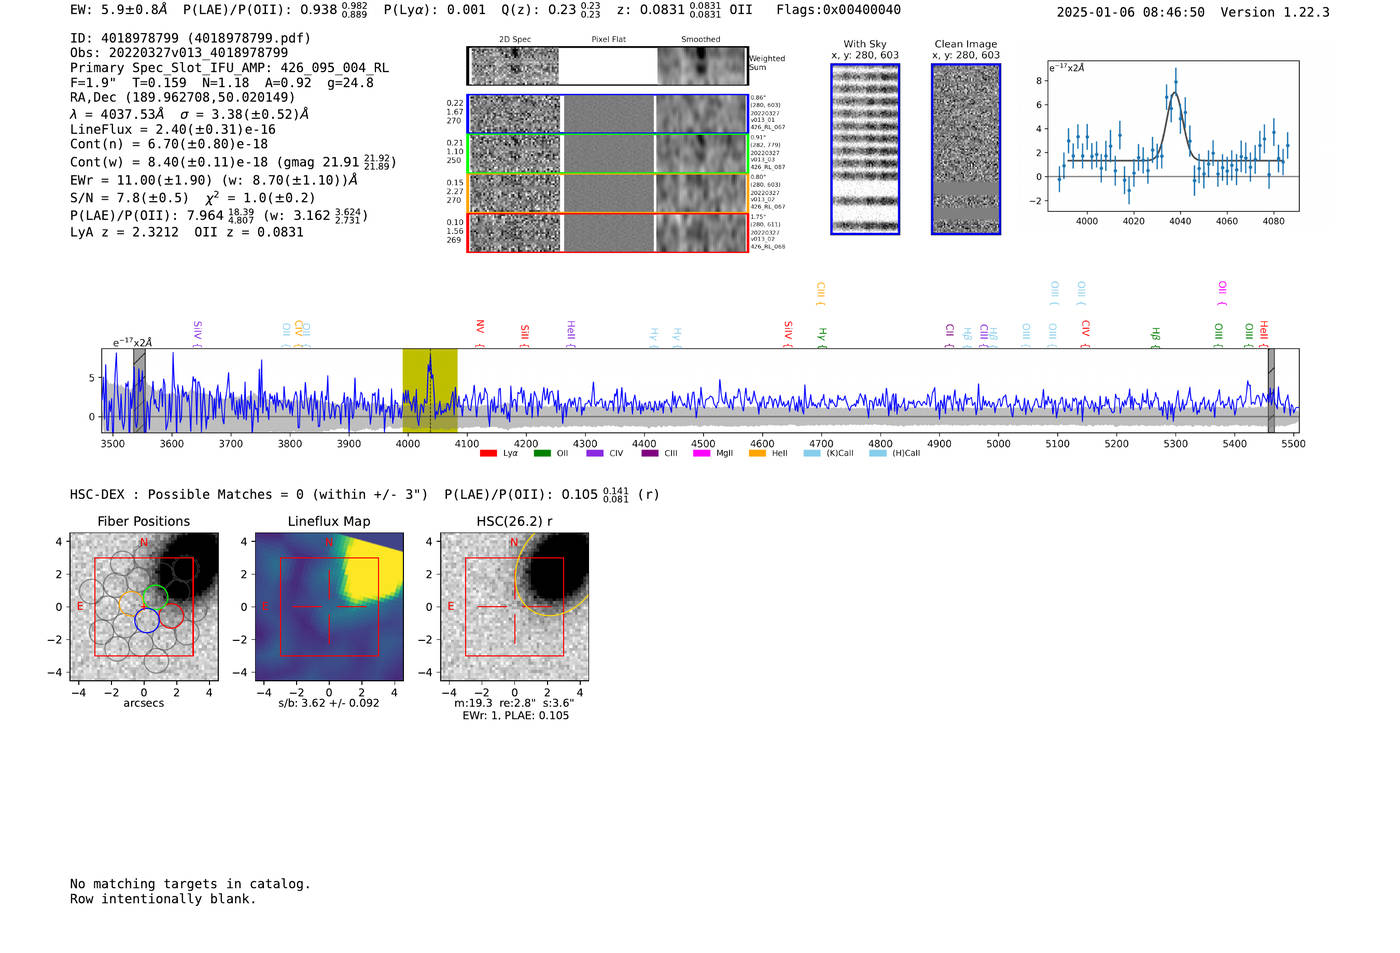Click the (H)CaII legend swatch
Image resolution: width=1400 pixels, height=953 pixels.
click(x=878, y=453)
